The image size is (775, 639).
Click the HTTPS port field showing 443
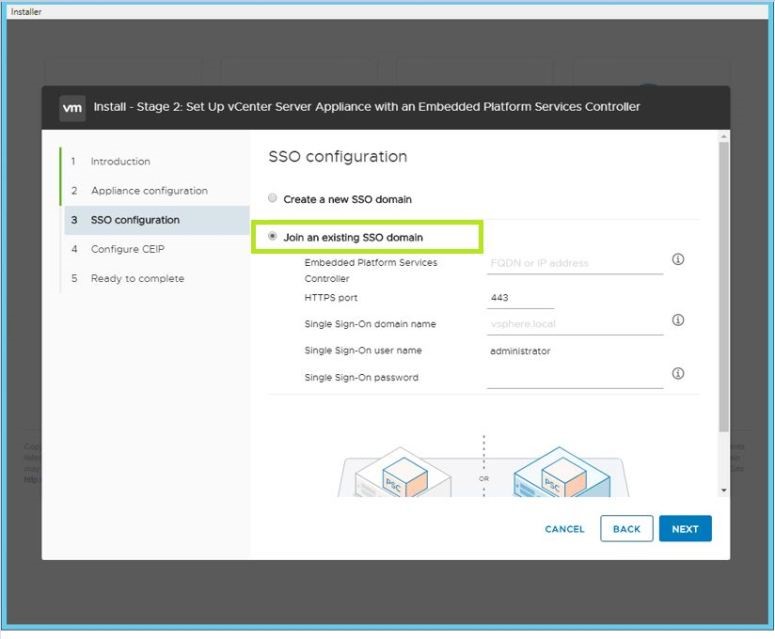[x=520, y=298]
